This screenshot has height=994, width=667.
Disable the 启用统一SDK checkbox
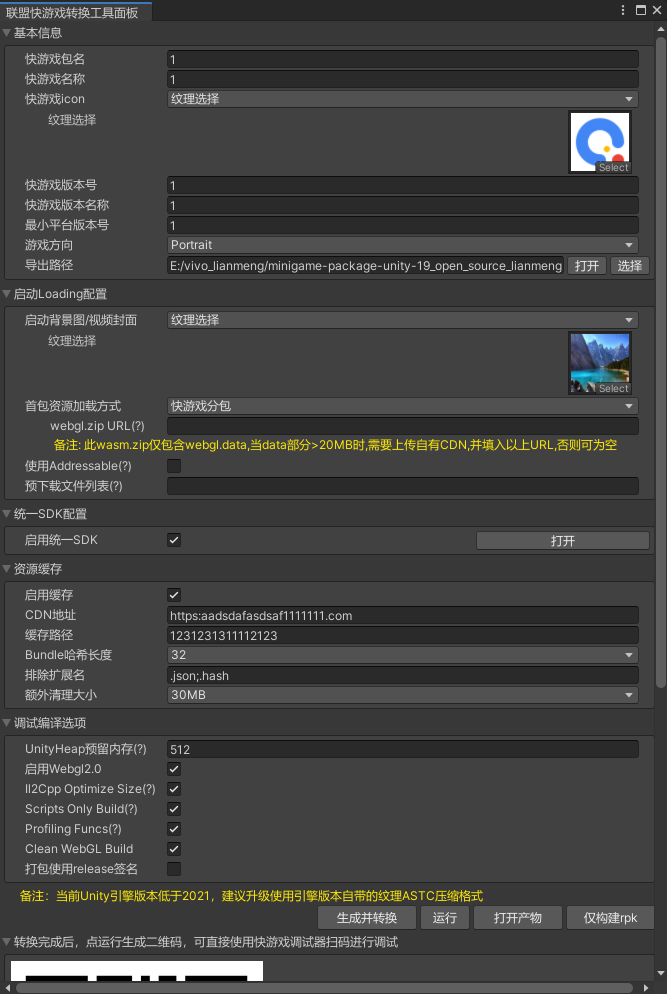[x=174, y=540]
